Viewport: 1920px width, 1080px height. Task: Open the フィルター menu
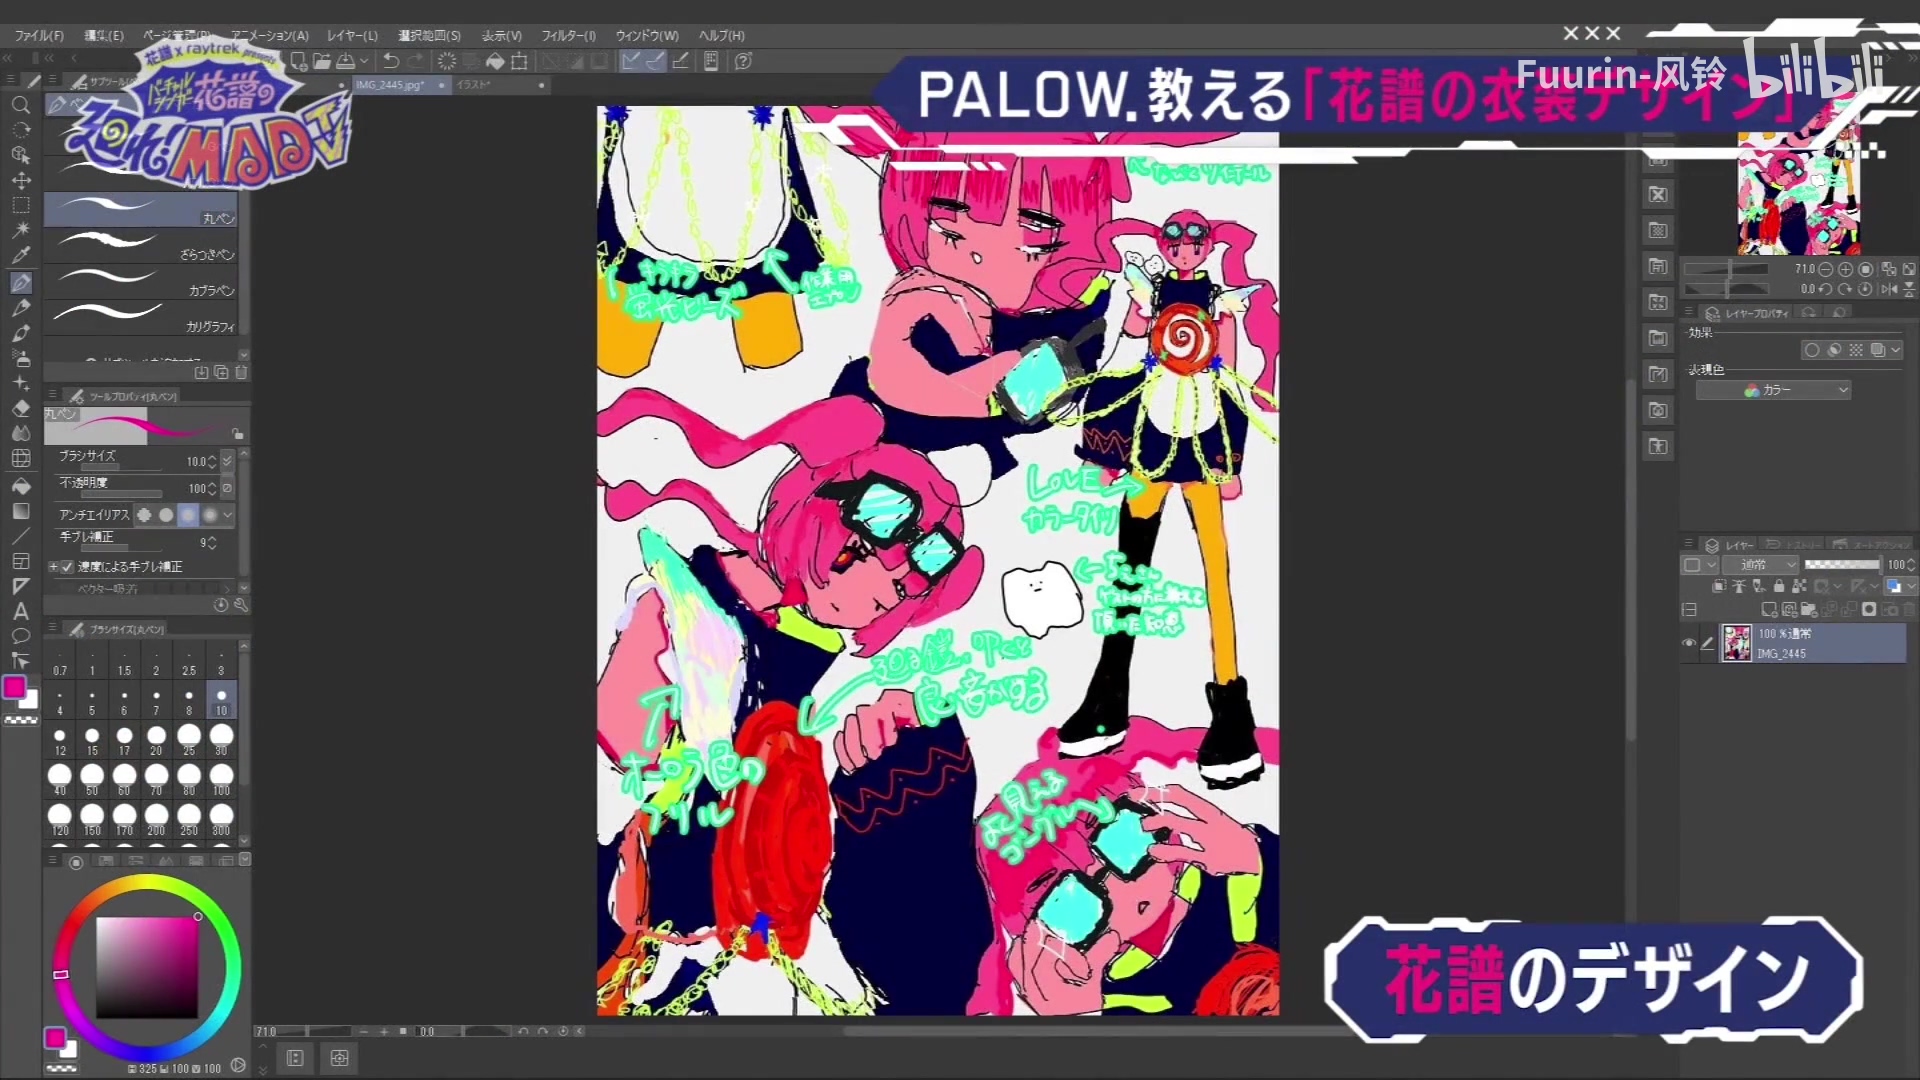click(x=568, y=35)
